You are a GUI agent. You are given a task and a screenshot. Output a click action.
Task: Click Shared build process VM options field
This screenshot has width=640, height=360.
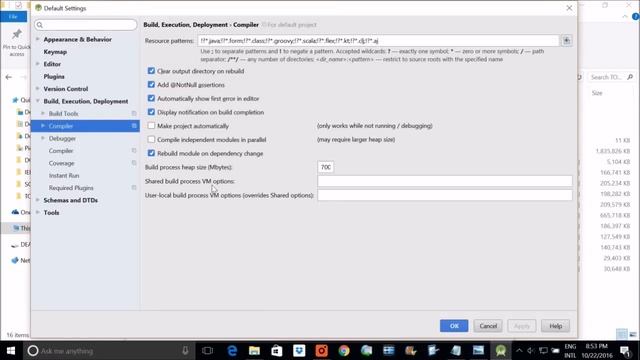click(445, 181)
